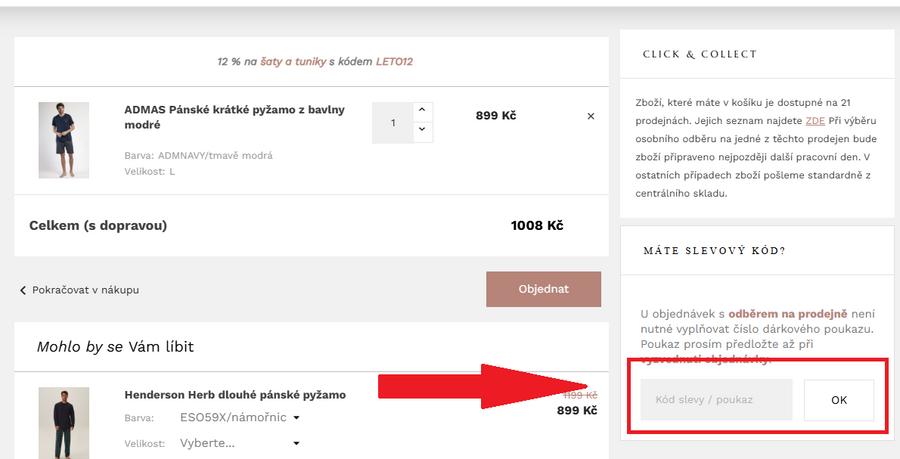
Task: Click the 'Máte slevový kód?' heading
Action: pos(714,250)
